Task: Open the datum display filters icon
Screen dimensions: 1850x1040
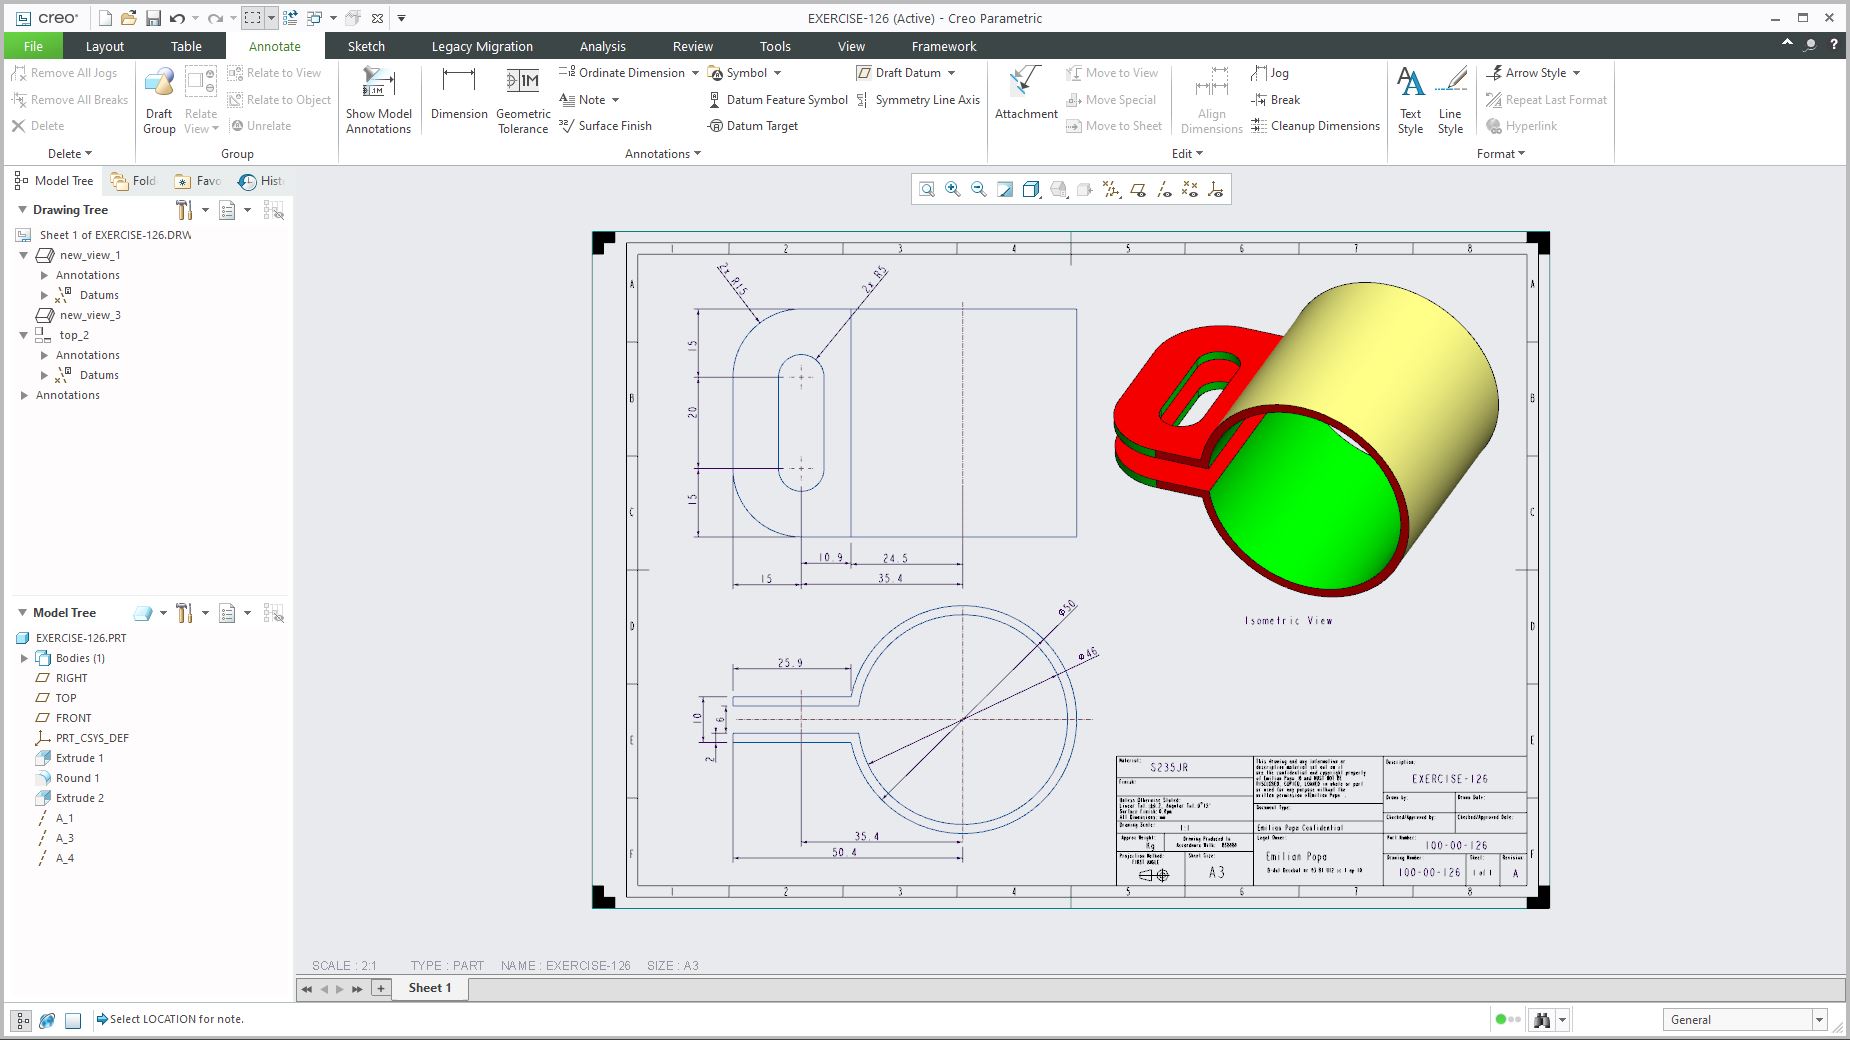Action: pos(1111,189)
